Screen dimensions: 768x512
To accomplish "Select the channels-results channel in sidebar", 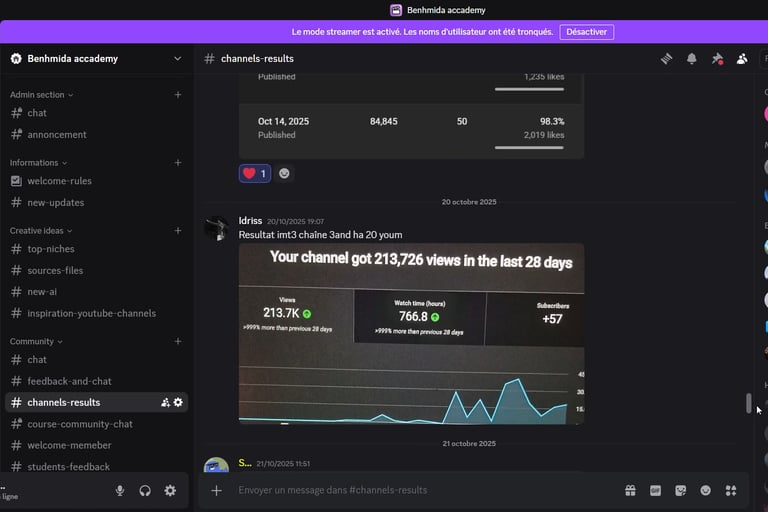I will coord(96,403).
